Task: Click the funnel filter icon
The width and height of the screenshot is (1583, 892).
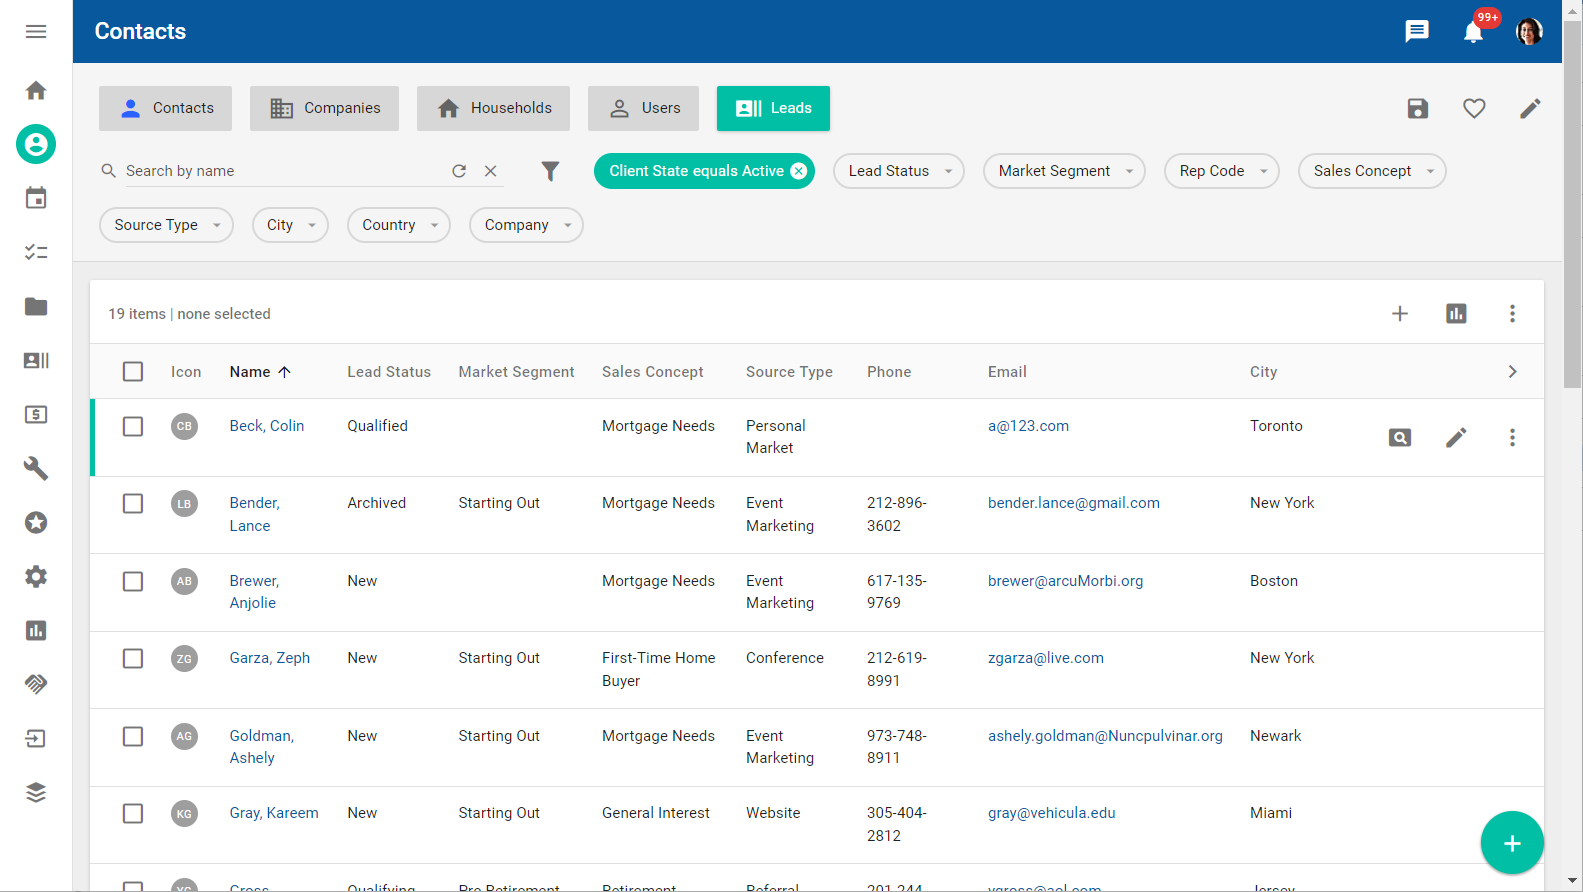Action: click(550, 171)
